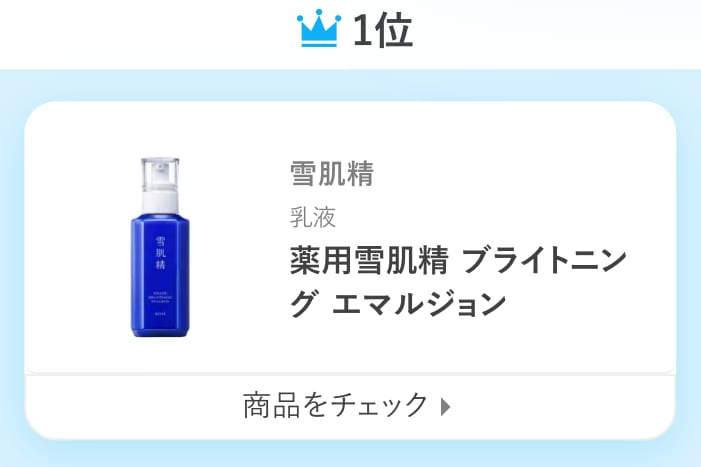Open the blue 雪肌精 bottle product image
The width and height of the screenshot is (701, 467).
click(x=160, y=247)
